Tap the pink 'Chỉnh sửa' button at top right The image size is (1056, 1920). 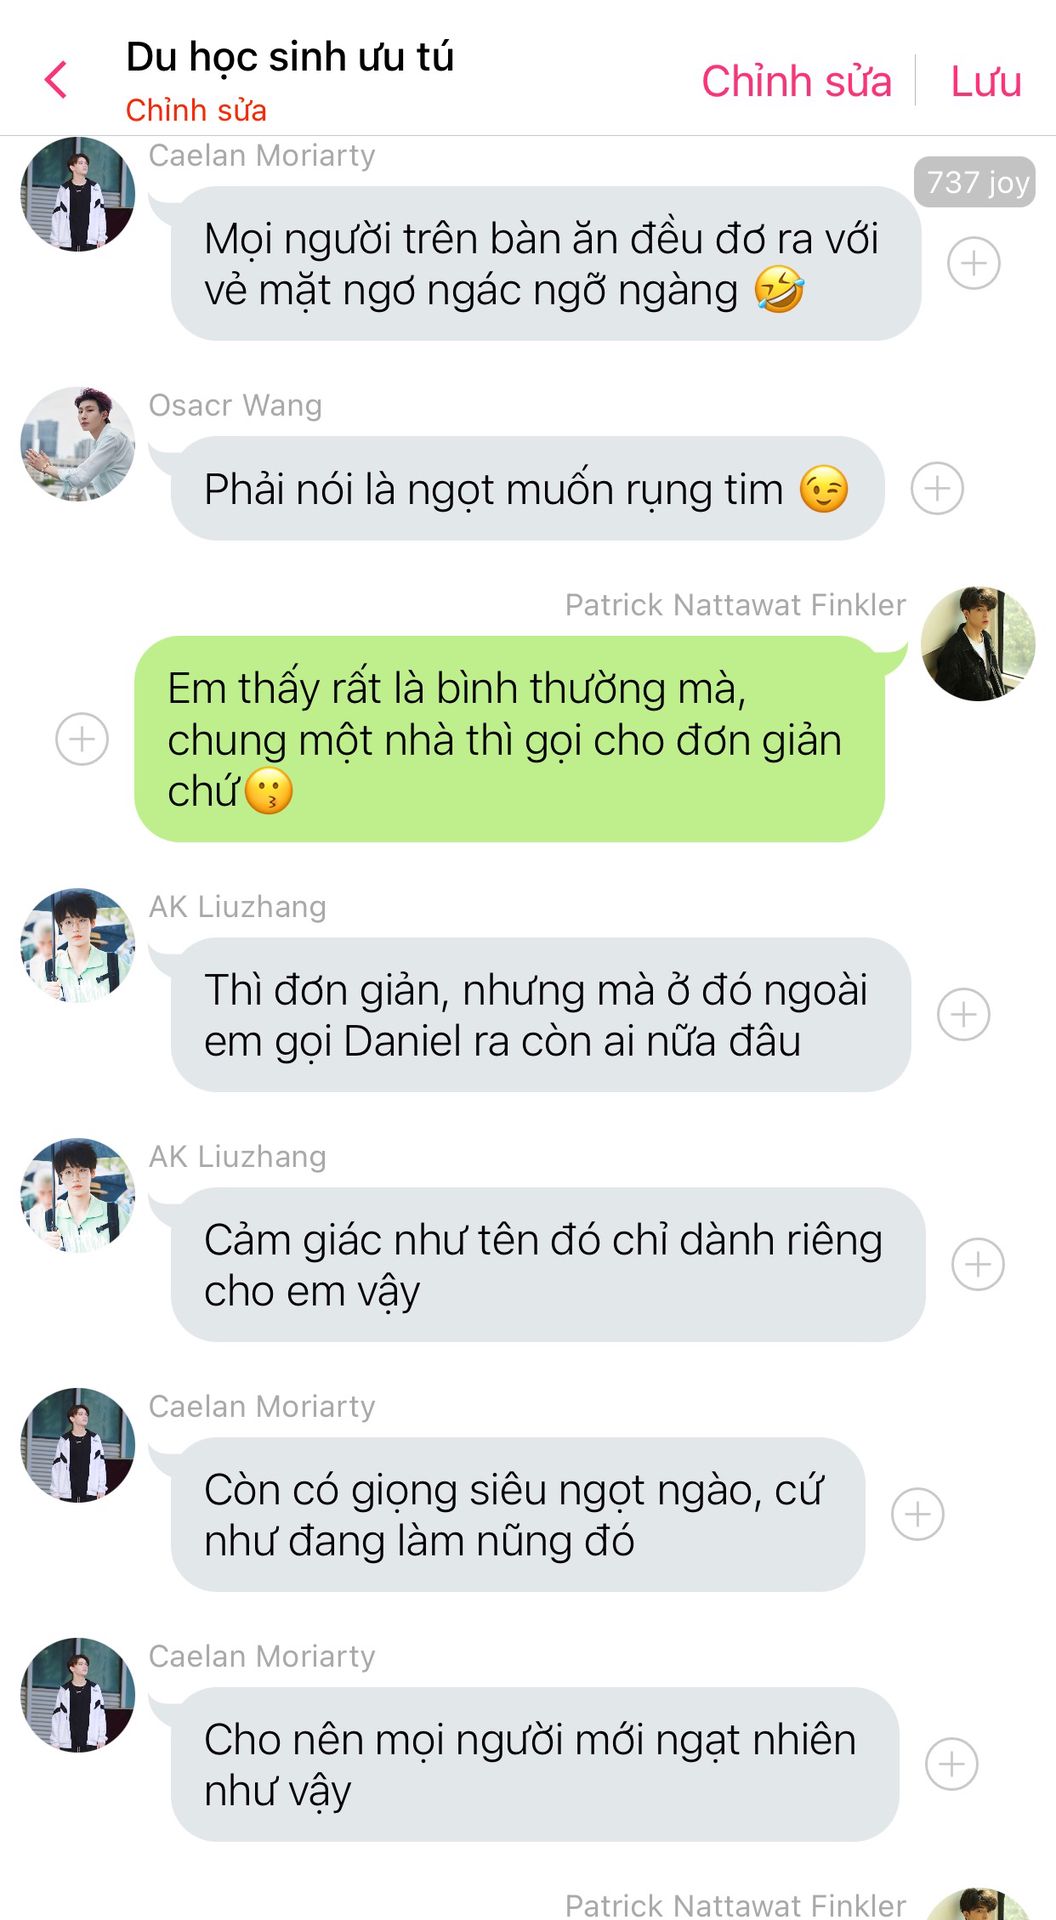tap(796, 81)
